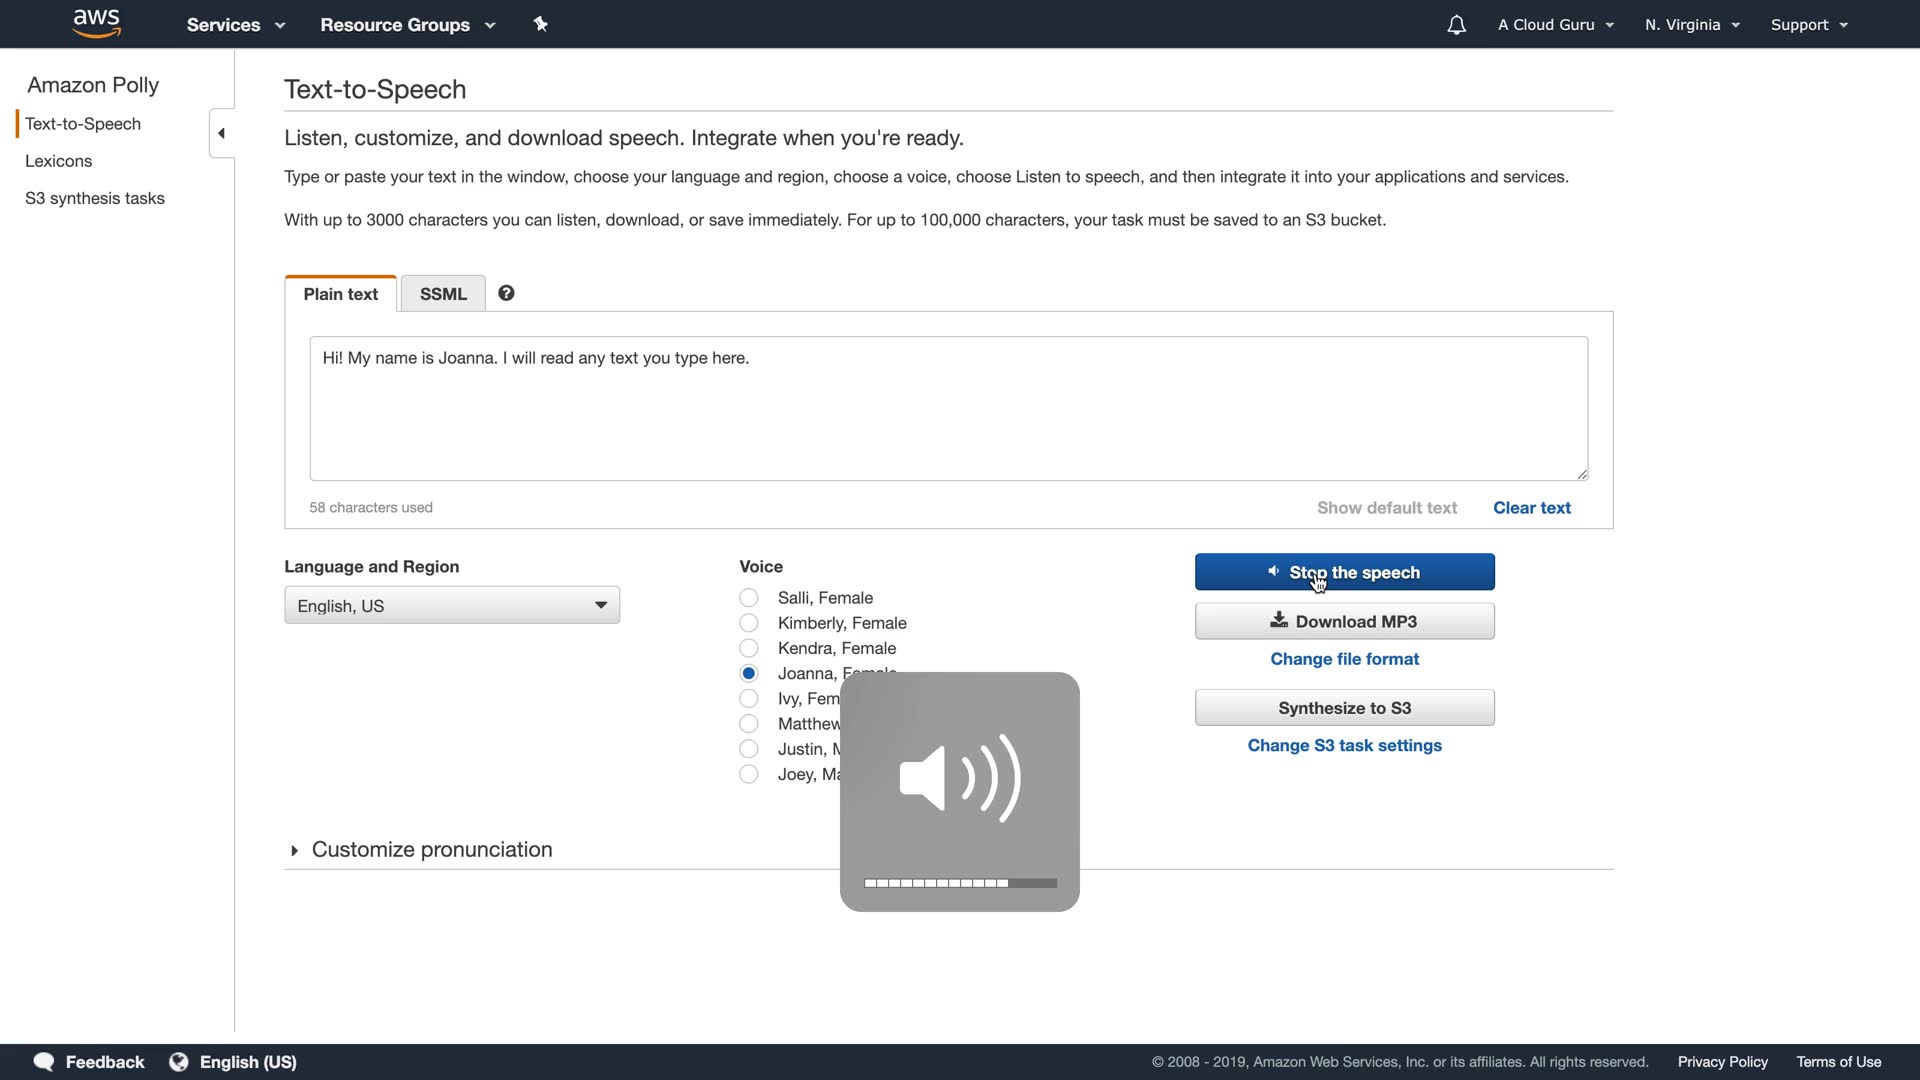Collapse the sidebar with the arrow toggle
This screenshot has width=1920, height=1080.
click(221, 133)
